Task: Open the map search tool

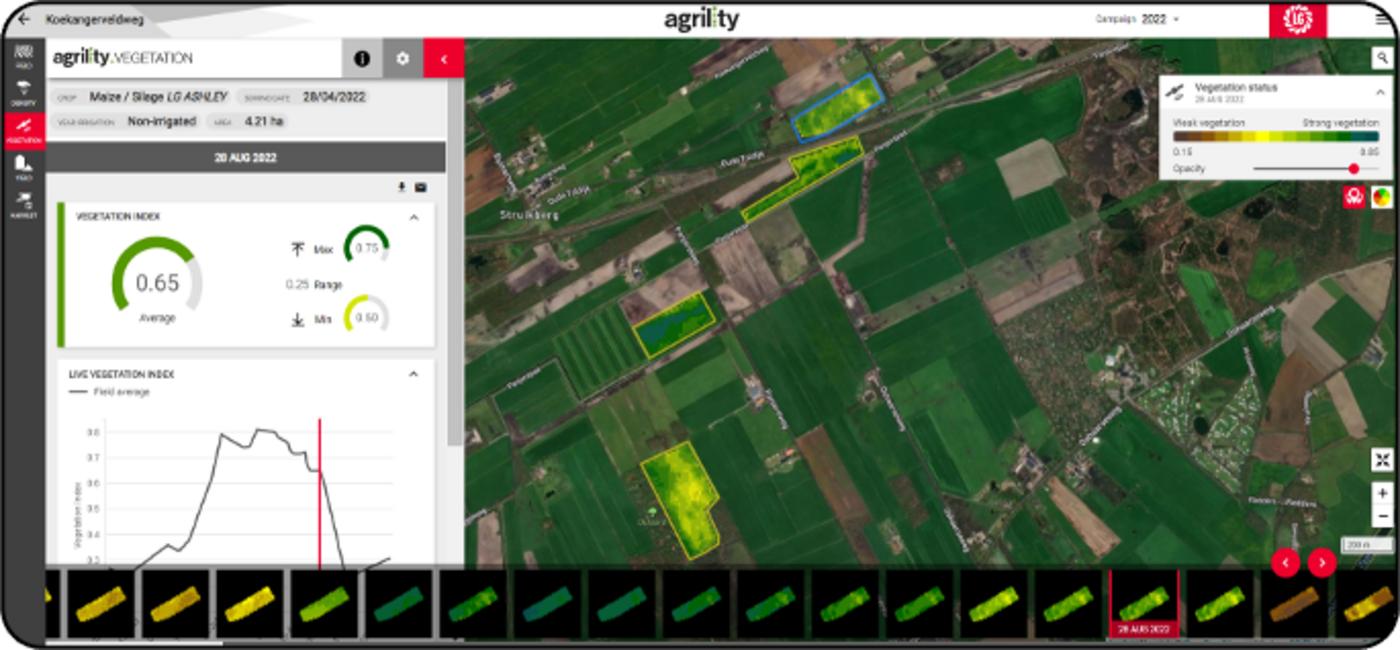Action: click(x=1382, y=57)
